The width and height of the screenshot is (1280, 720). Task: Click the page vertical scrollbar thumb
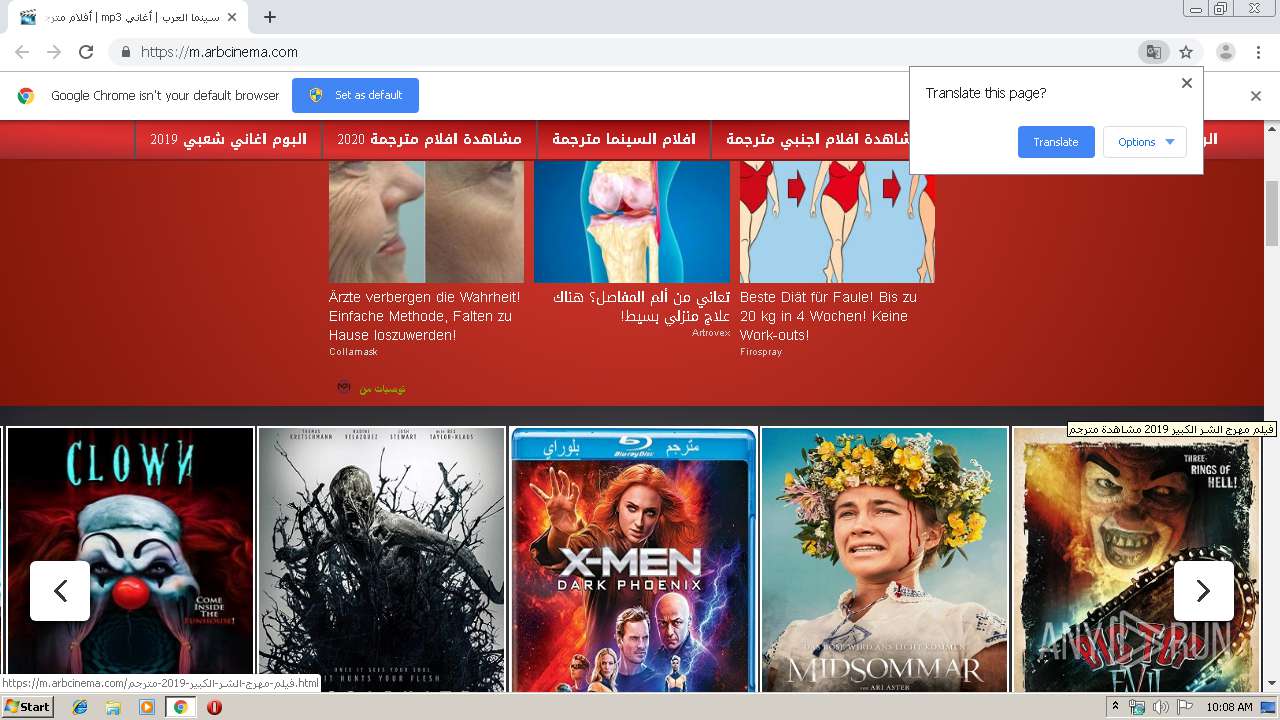tap(1272, 213)
